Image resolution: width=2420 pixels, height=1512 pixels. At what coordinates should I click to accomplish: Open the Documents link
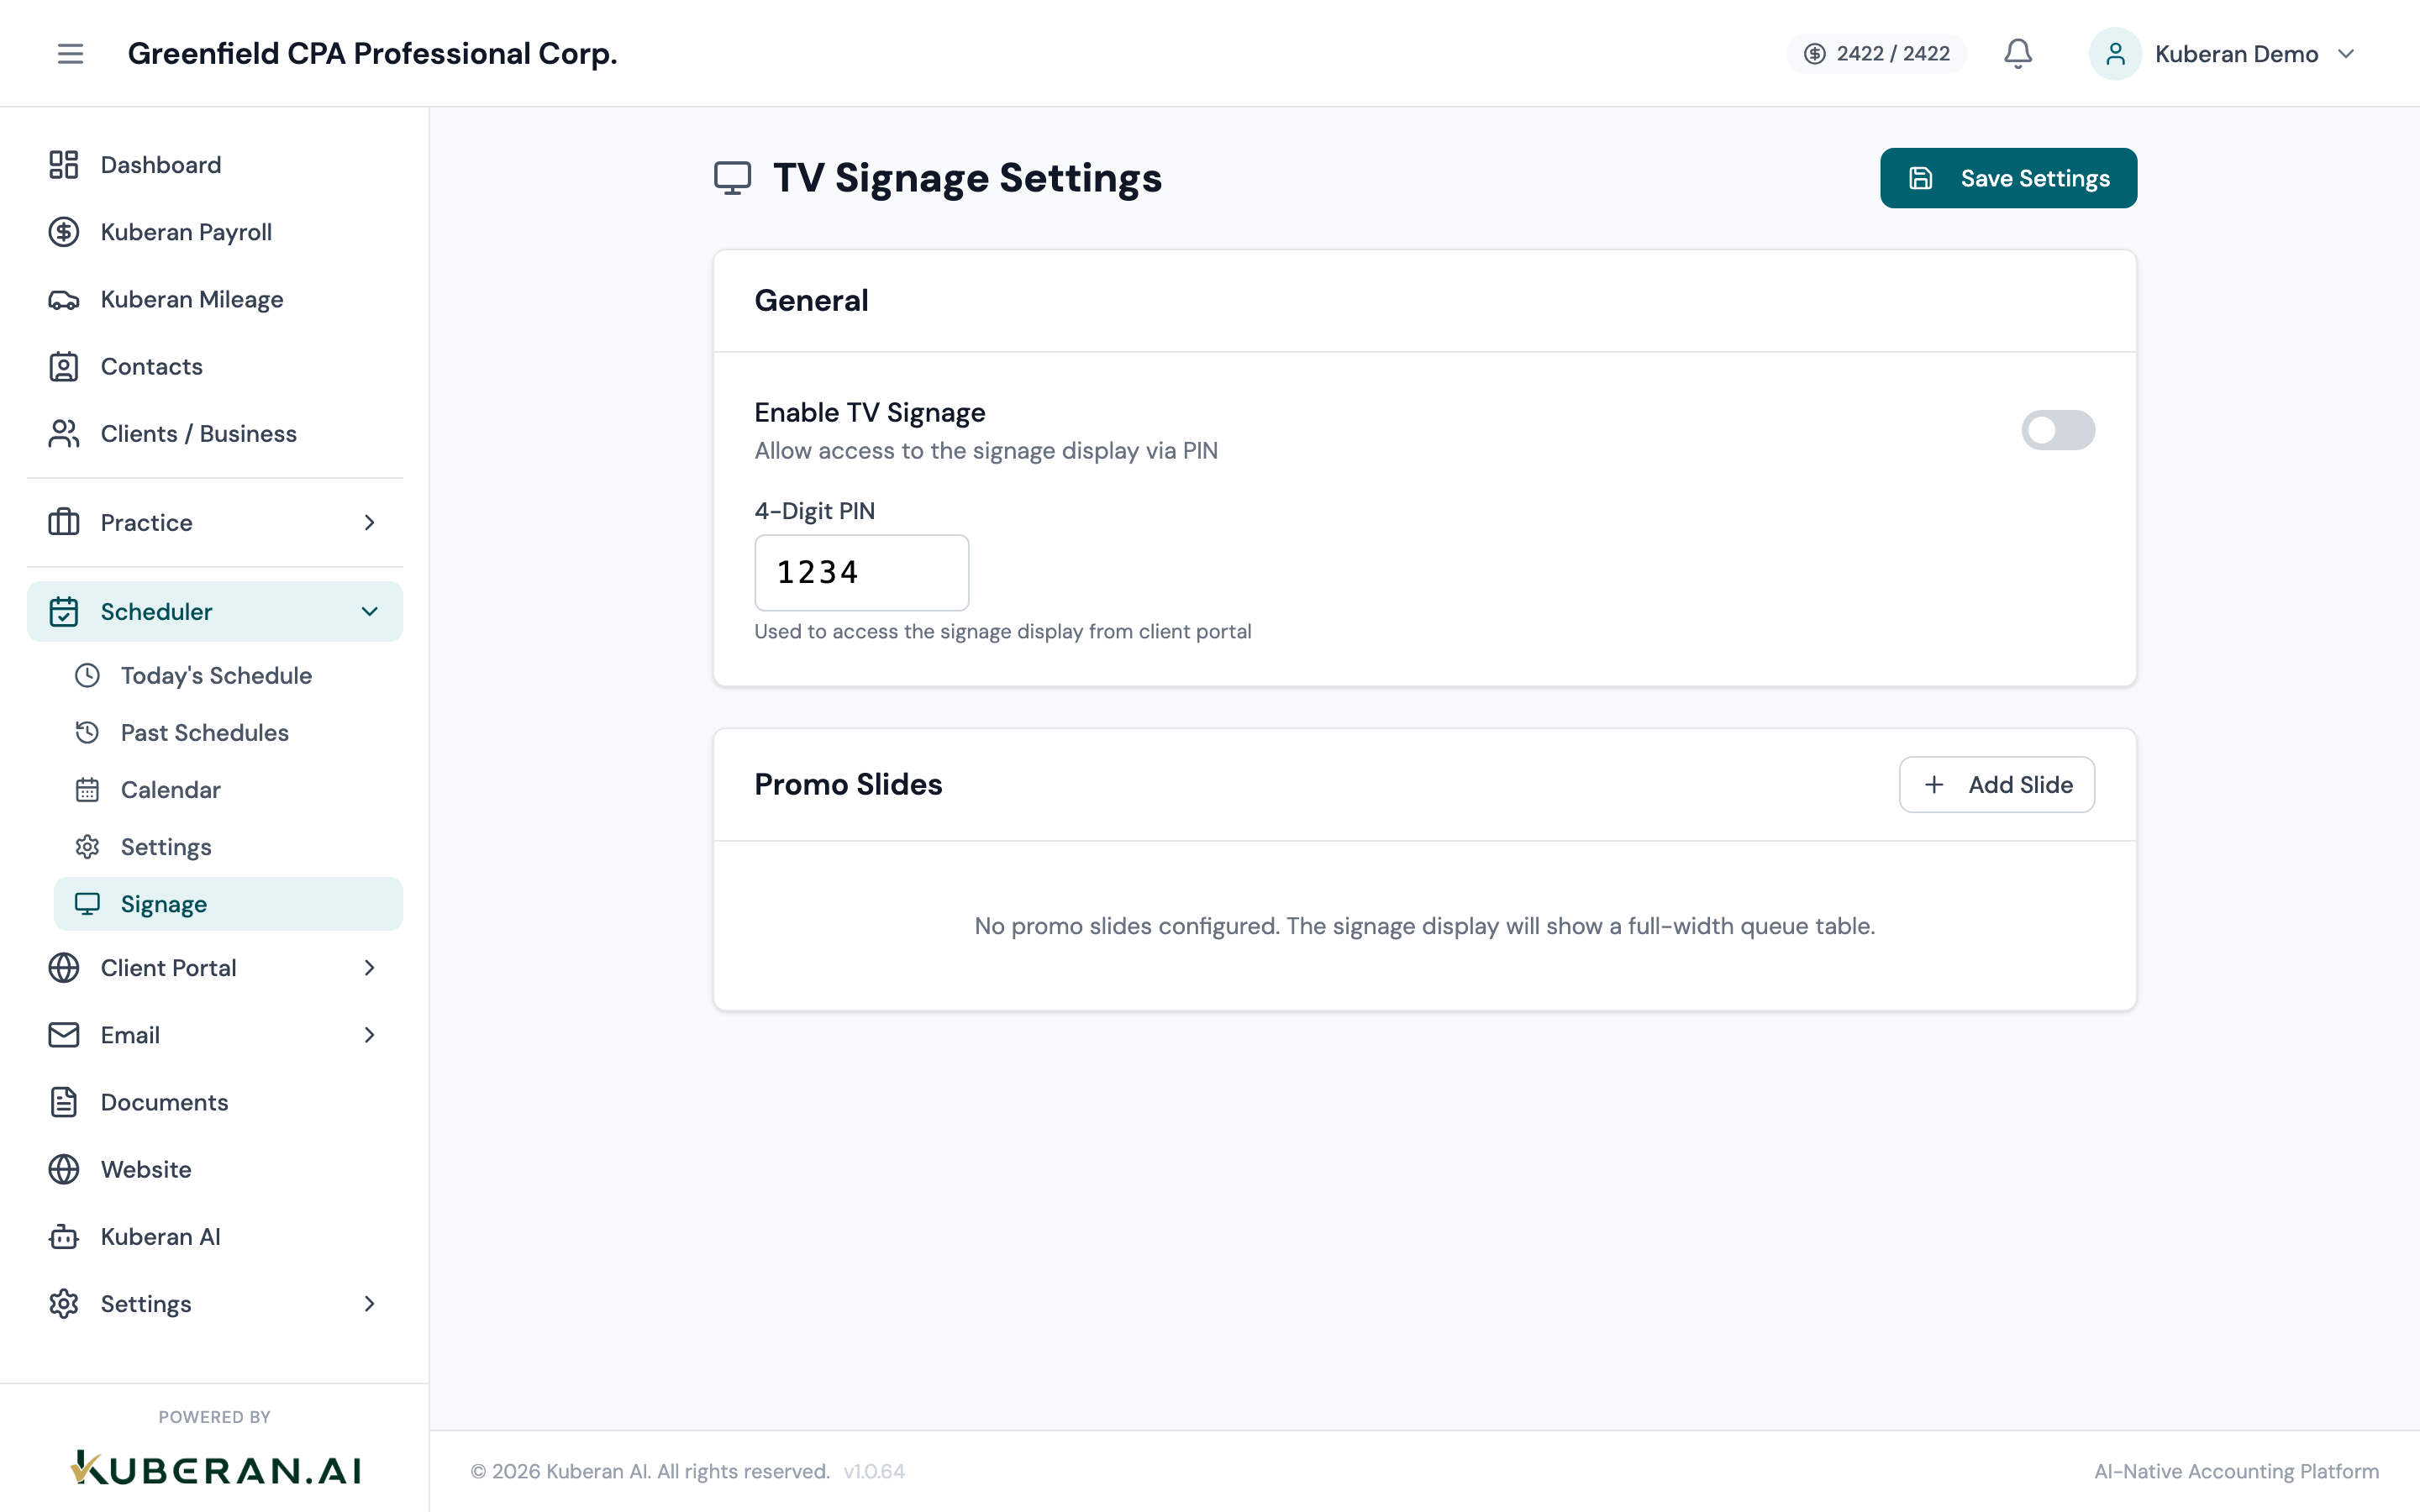215,1102
